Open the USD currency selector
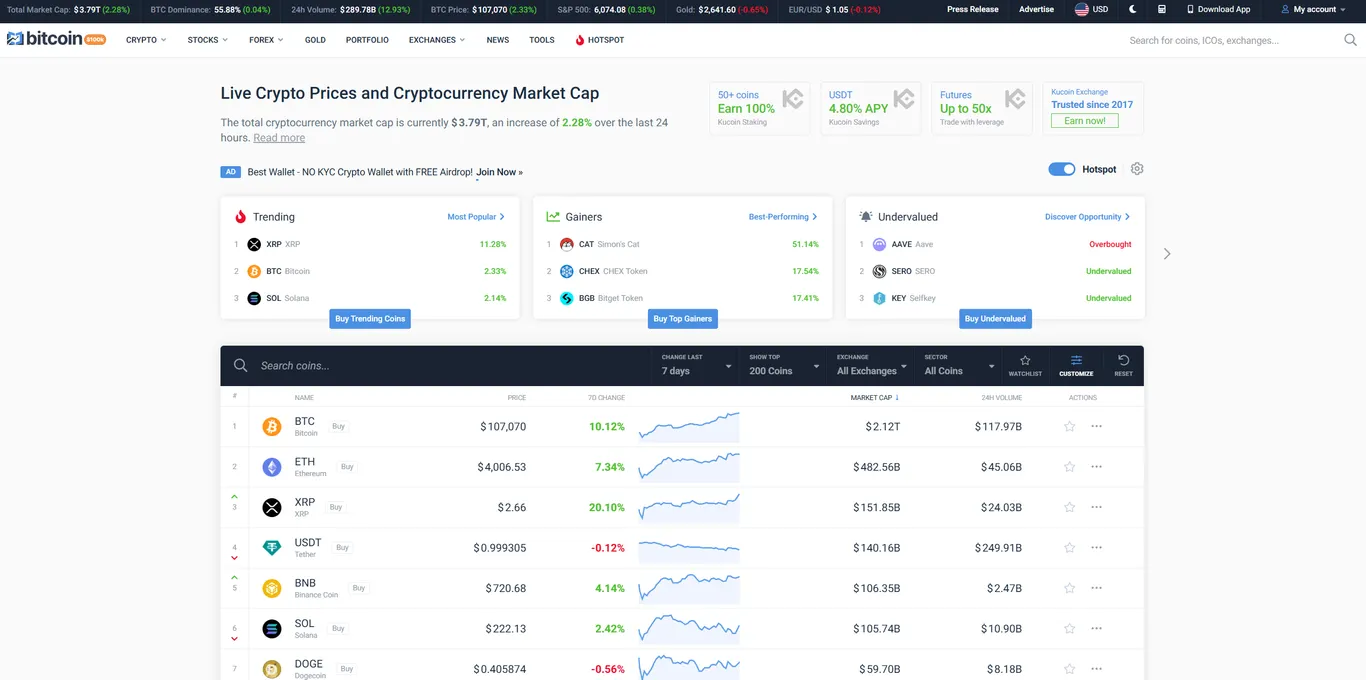Image resolution: width=1366 pixels, height=680 pixels. (1091, 9)
